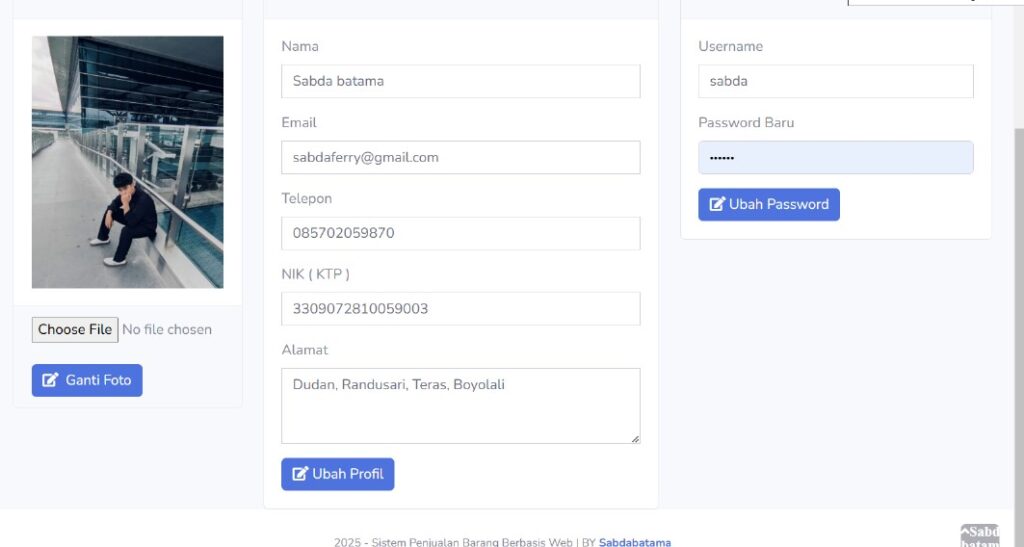The height and width of the screenshot is (547, 1024).
Task: Click the edit icon on Ubah Password
Action: click(x=717, y=204)
